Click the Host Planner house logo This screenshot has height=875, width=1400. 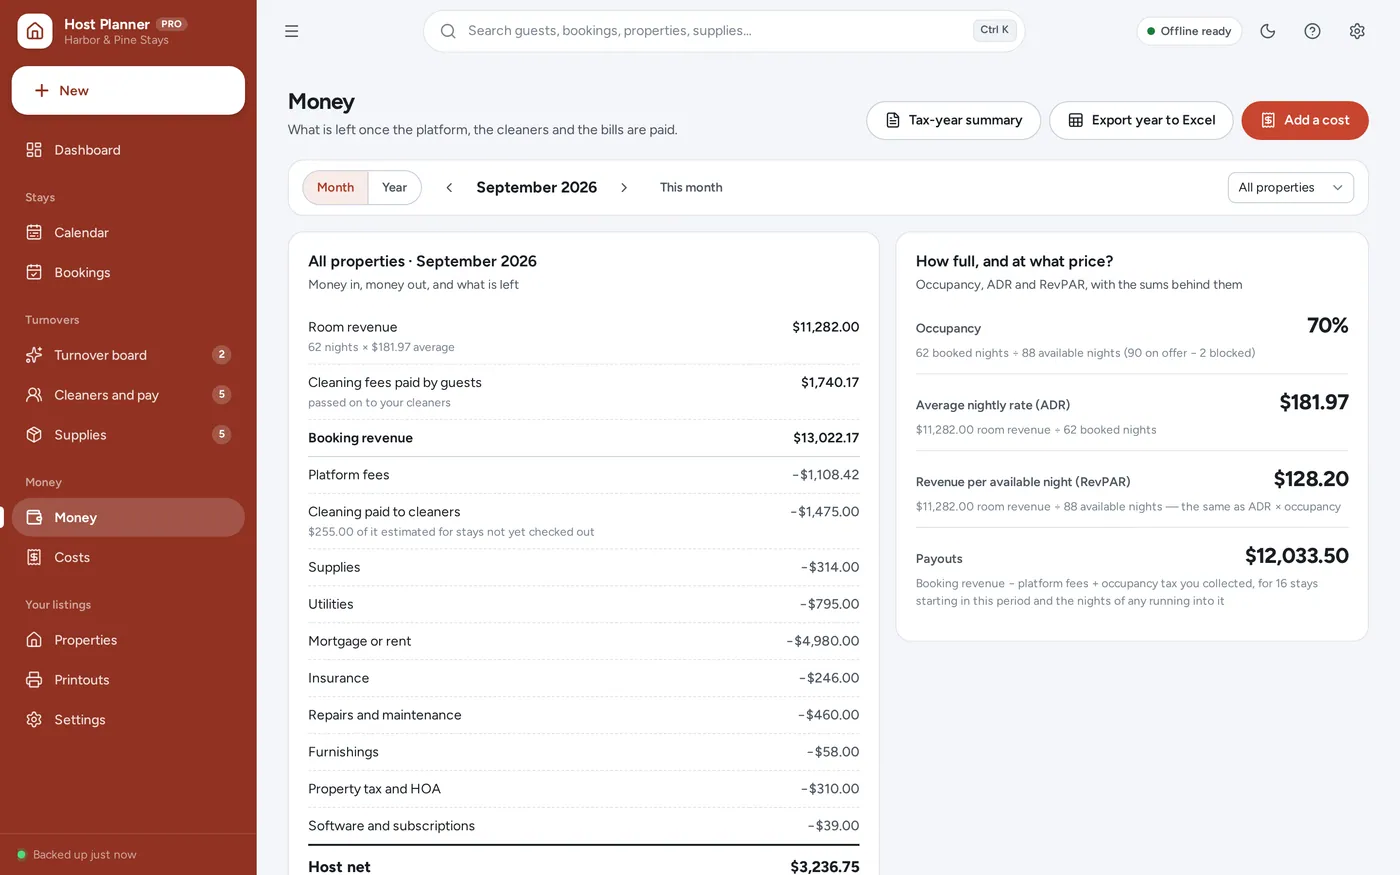pos(35,31)
